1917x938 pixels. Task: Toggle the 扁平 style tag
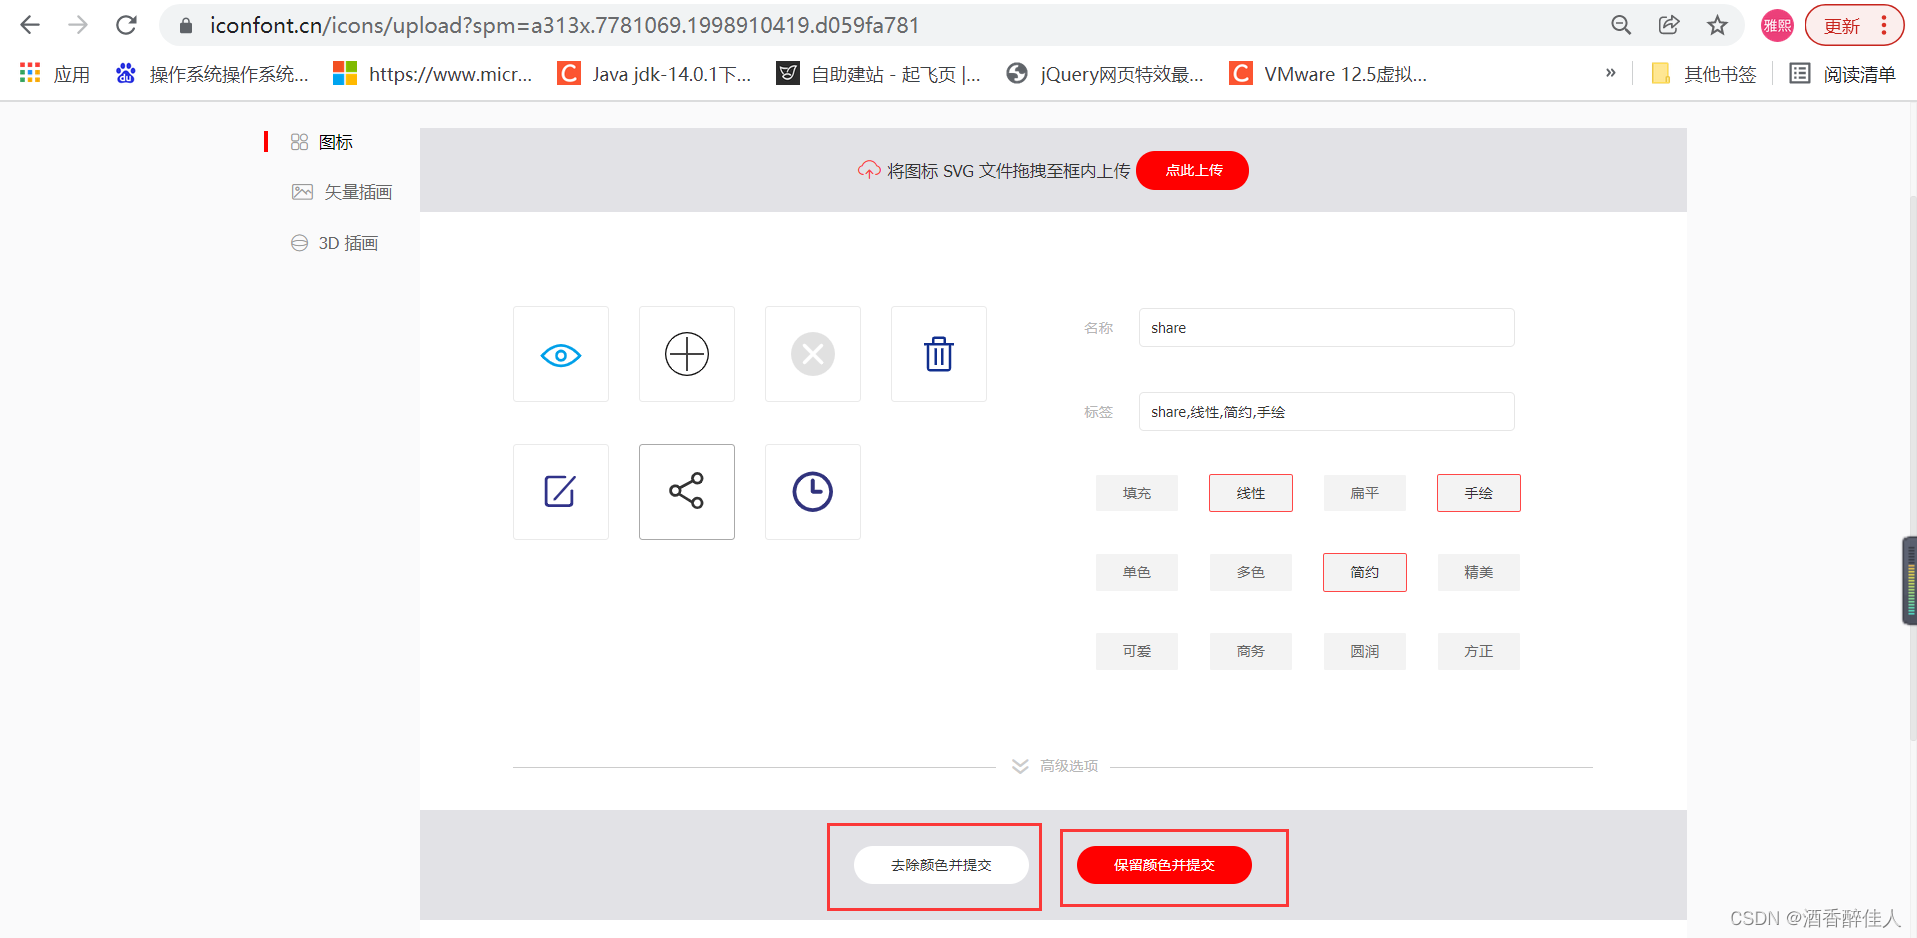point(1365,493)
